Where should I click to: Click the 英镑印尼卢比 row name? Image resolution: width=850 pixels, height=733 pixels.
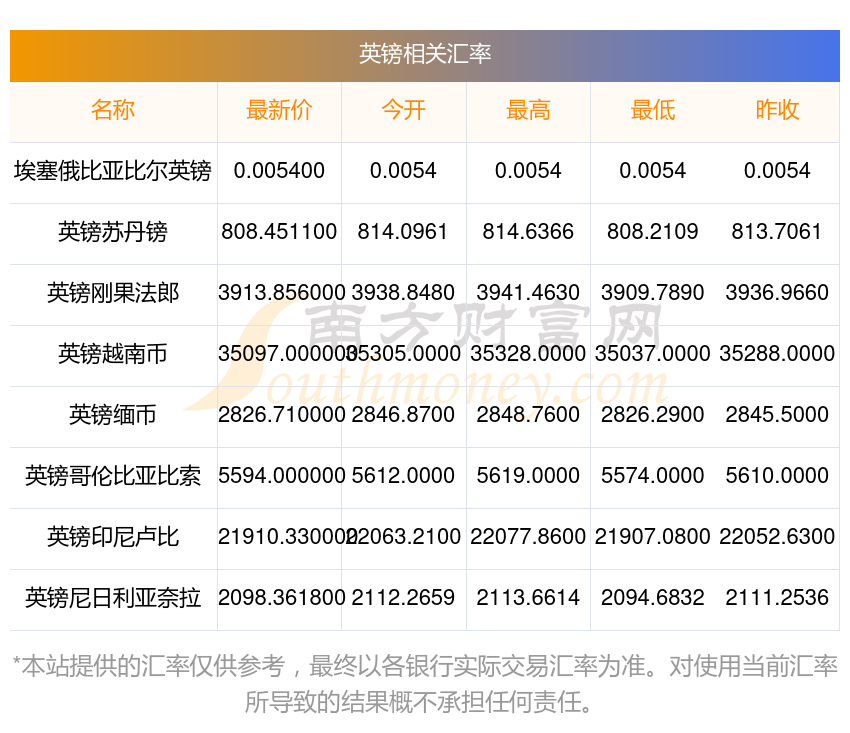pos(113,537)
